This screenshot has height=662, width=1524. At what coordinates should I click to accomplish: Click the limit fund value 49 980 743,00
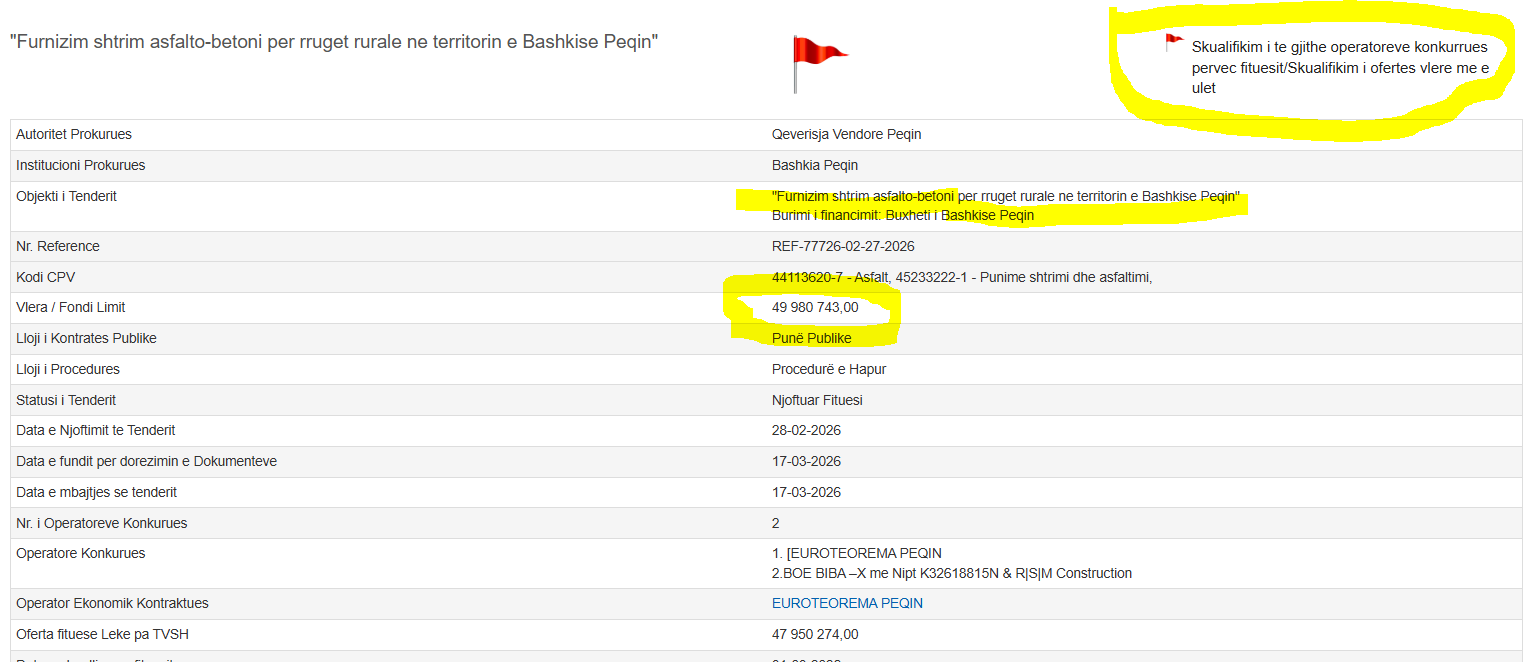pos(815,307)
